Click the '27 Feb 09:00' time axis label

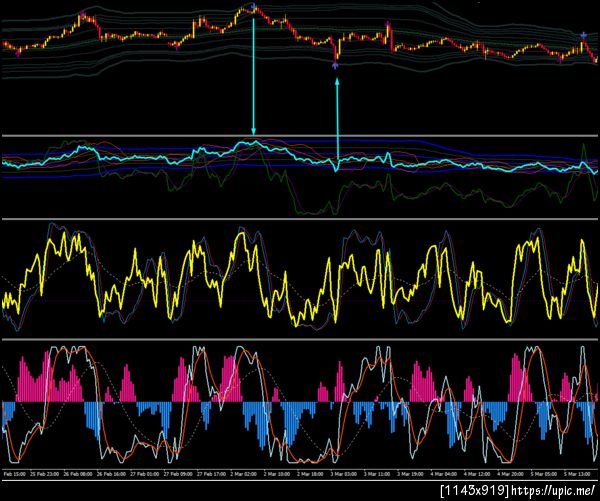tap(178, 474)
